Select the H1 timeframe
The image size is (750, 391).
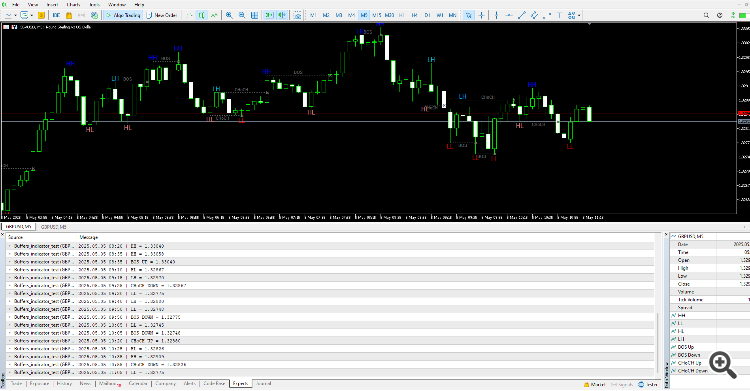coord(402,15)
